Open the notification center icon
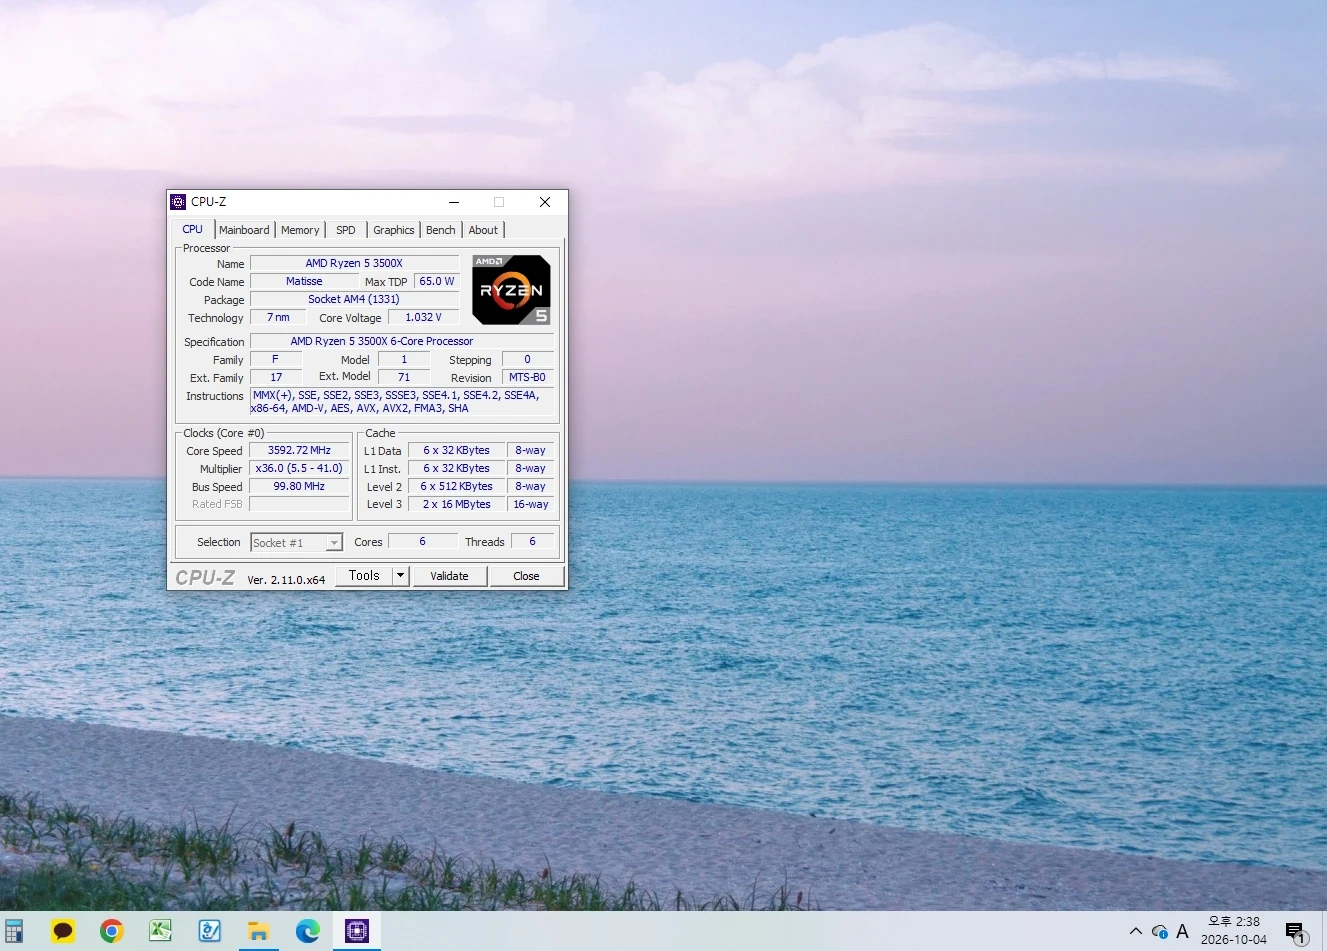1327x951 pixels. point(1296,932)
